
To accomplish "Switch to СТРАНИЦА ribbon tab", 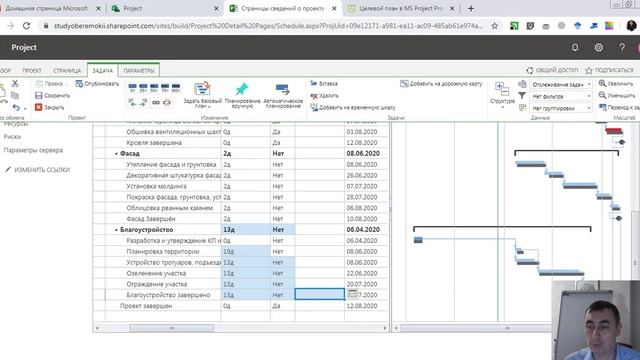I will [x=67, y=71].
